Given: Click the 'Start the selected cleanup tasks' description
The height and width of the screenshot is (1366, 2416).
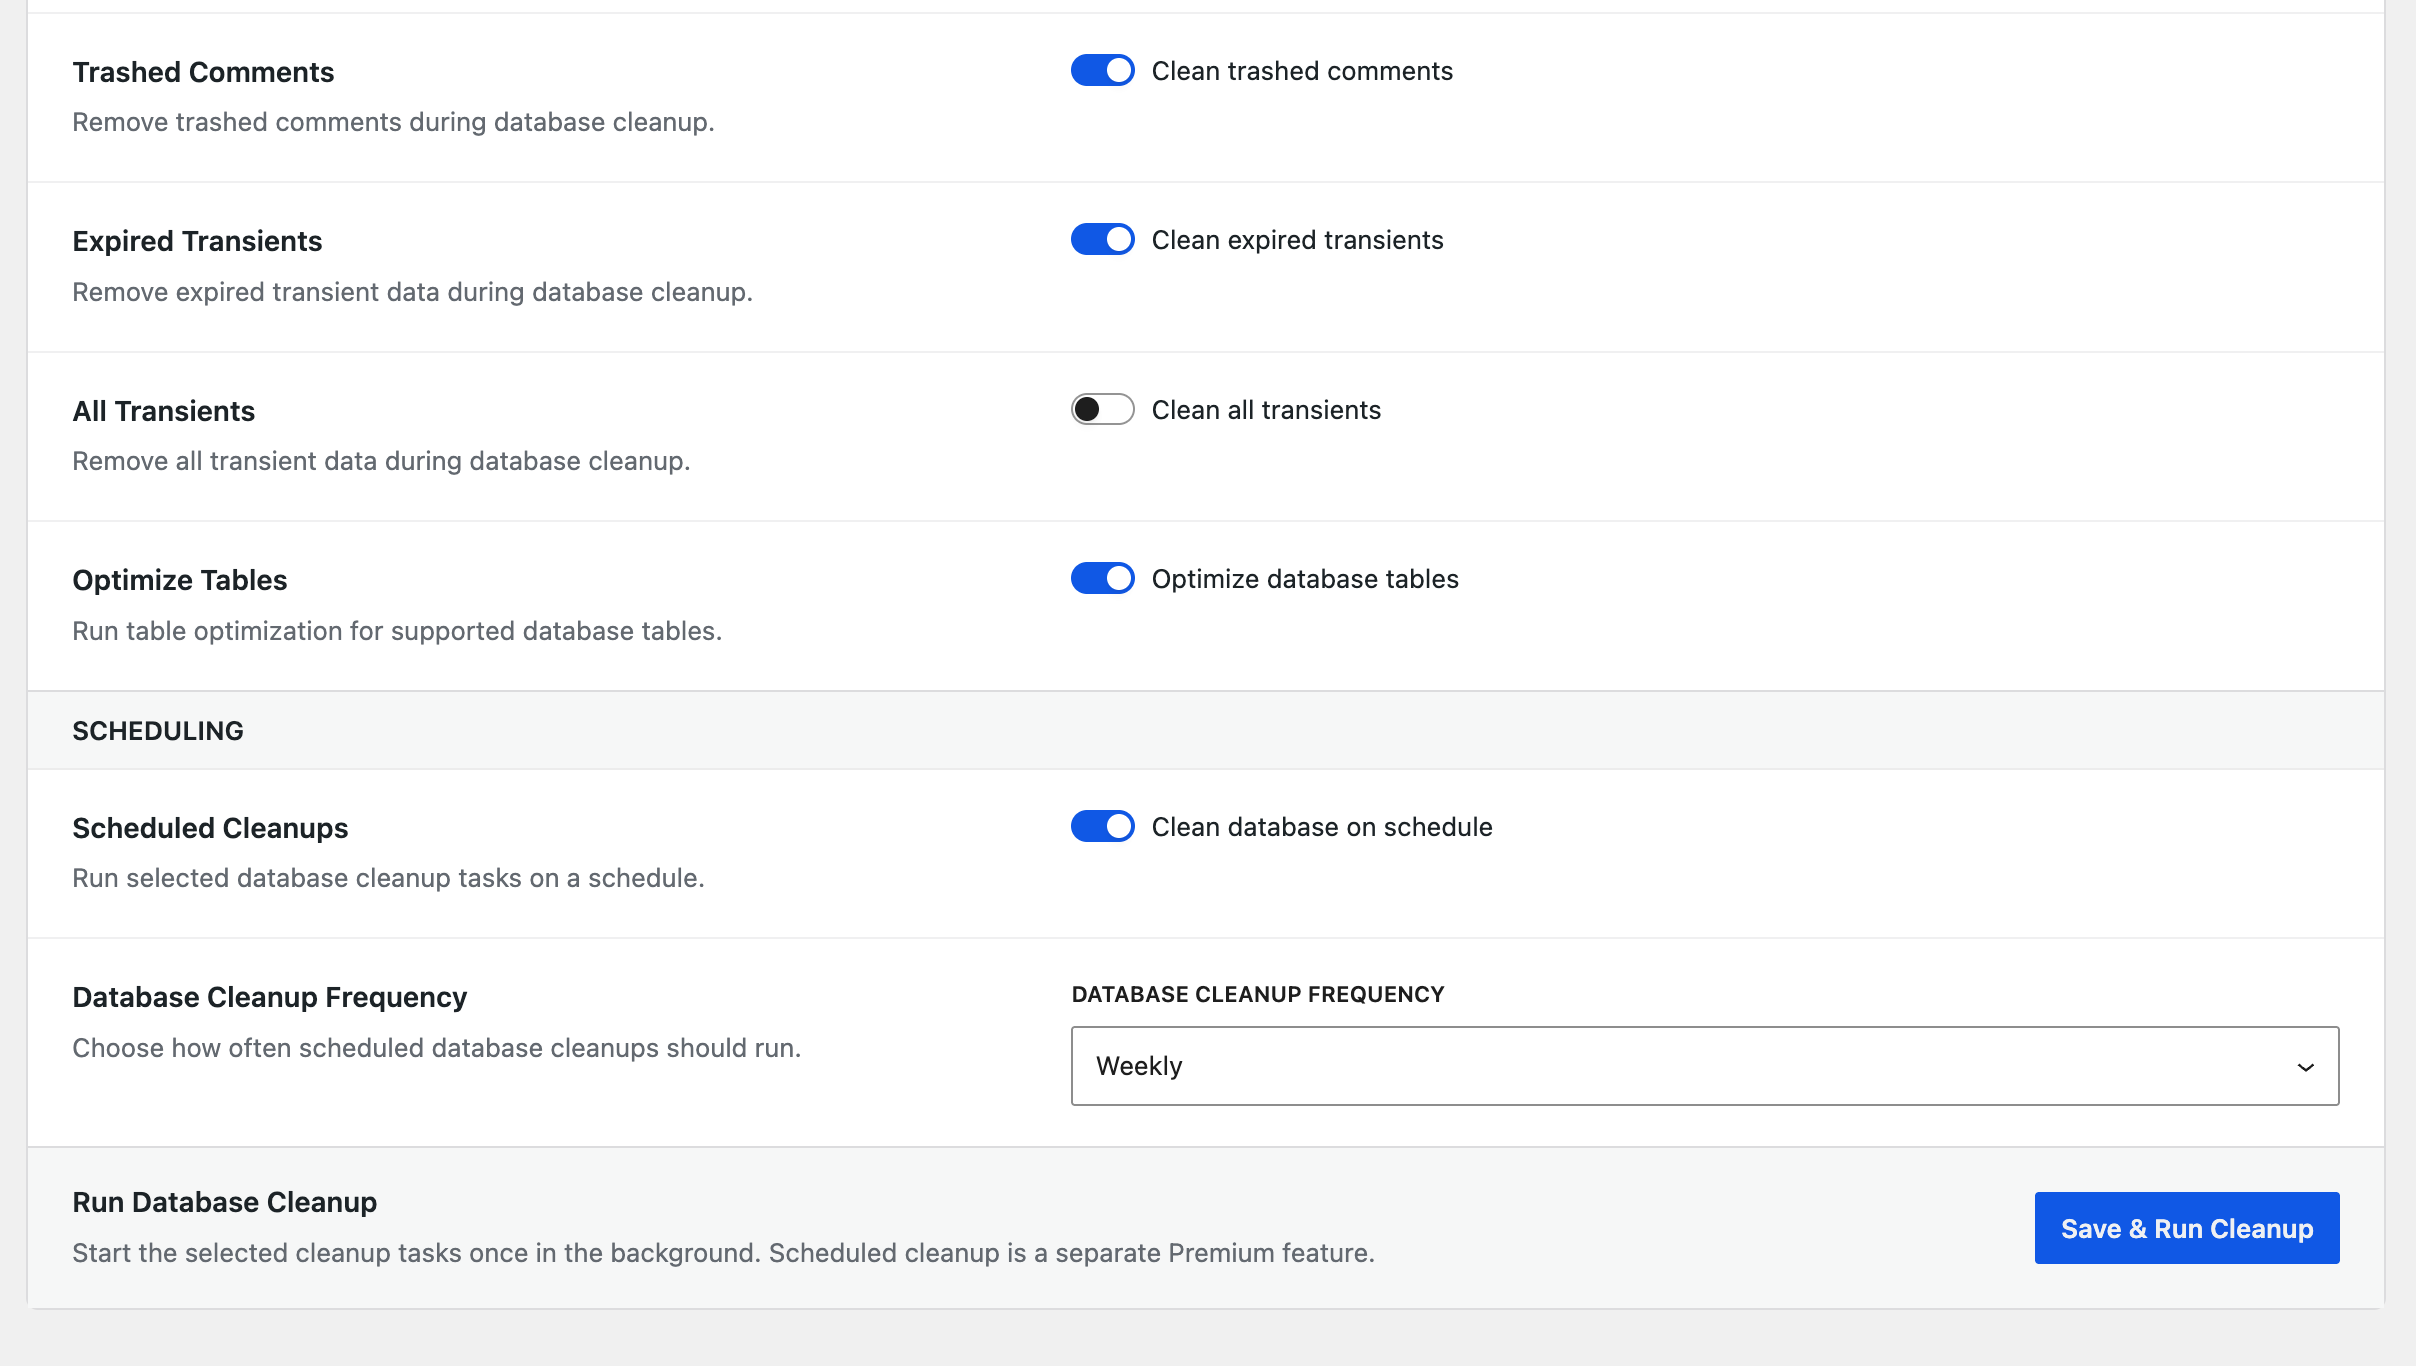Looking at the screenshot, I should pos(723,1253).
